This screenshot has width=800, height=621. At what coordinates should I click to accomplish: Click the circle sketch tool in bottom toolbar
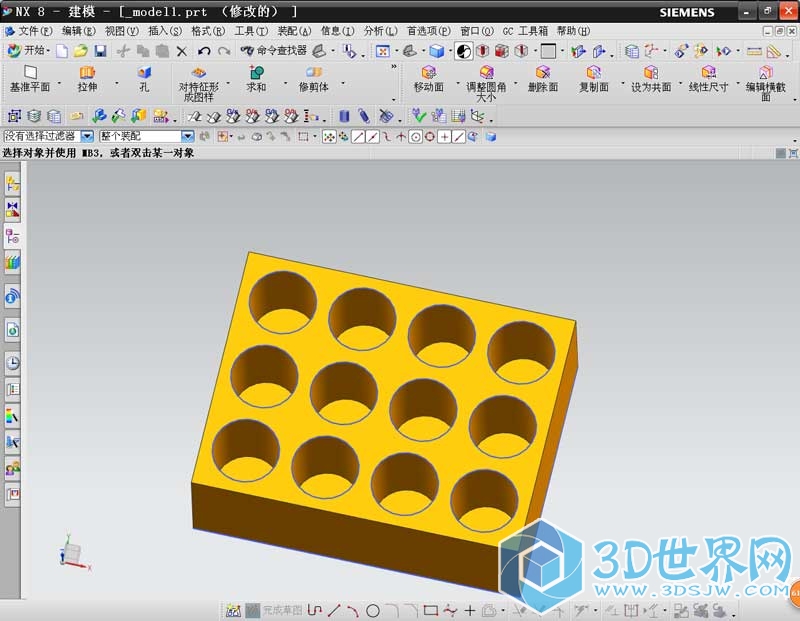(373, 610)
